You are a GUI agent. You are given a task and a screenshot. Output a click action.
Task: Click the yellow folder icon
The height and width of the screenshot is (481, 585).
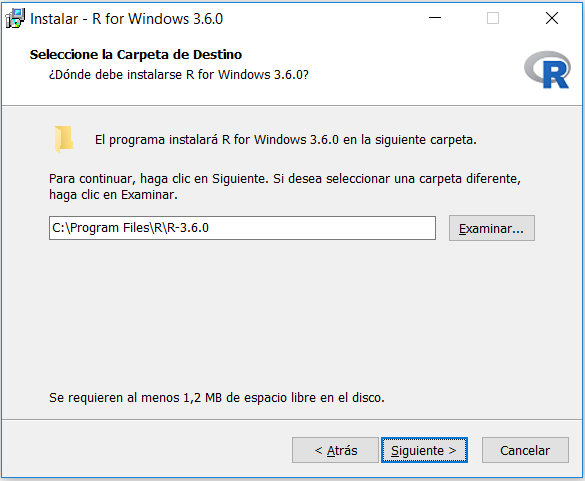click(x=64, y=140)
